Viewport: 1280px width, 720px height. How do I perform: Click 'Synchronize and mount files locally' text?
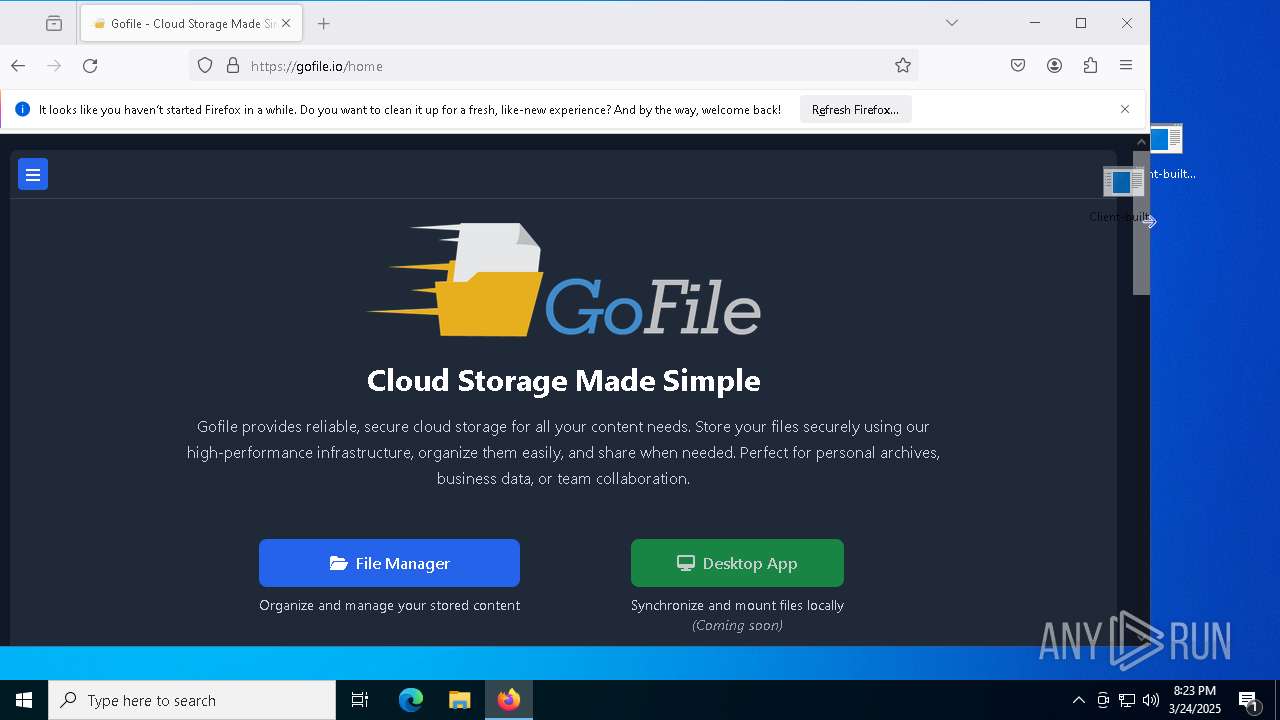click(x=737, y=605)
